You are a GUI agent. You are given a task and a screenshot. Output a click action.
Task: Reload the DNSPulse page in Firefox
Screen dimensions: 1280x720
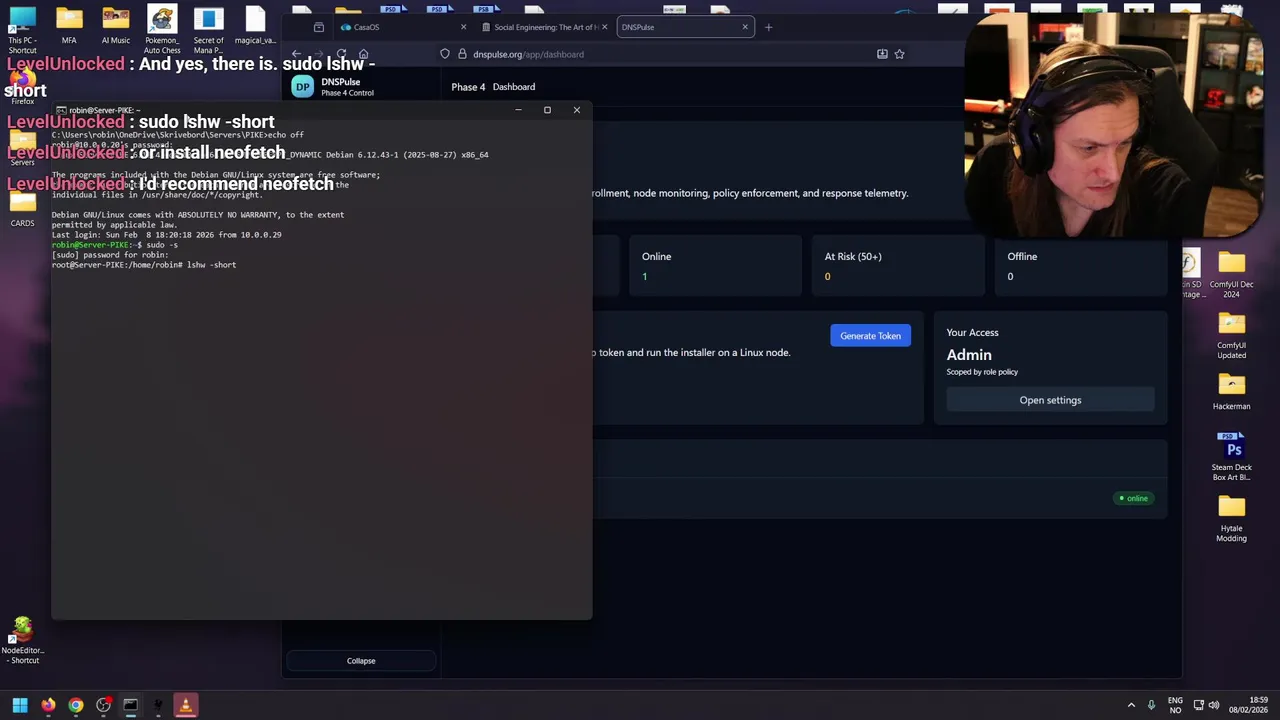(x=341, y=54)
